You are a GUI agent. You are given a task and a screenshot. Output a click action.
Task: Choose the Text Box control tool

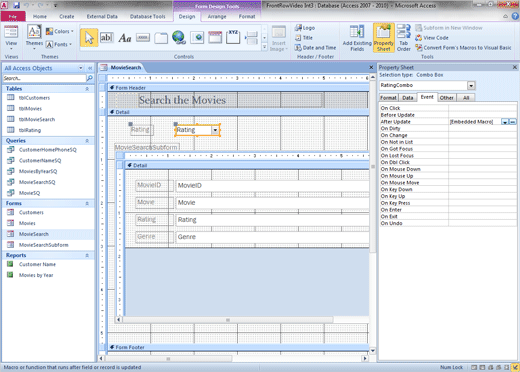(106, 38)
